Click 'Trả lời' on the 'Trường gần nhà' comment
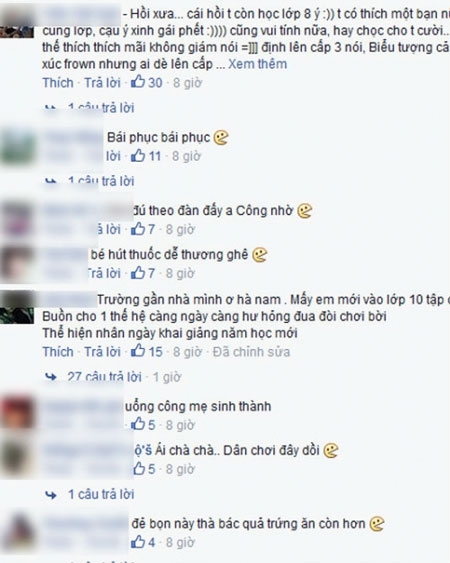Viewport: 450px width, 563px height. click(102, 352)
